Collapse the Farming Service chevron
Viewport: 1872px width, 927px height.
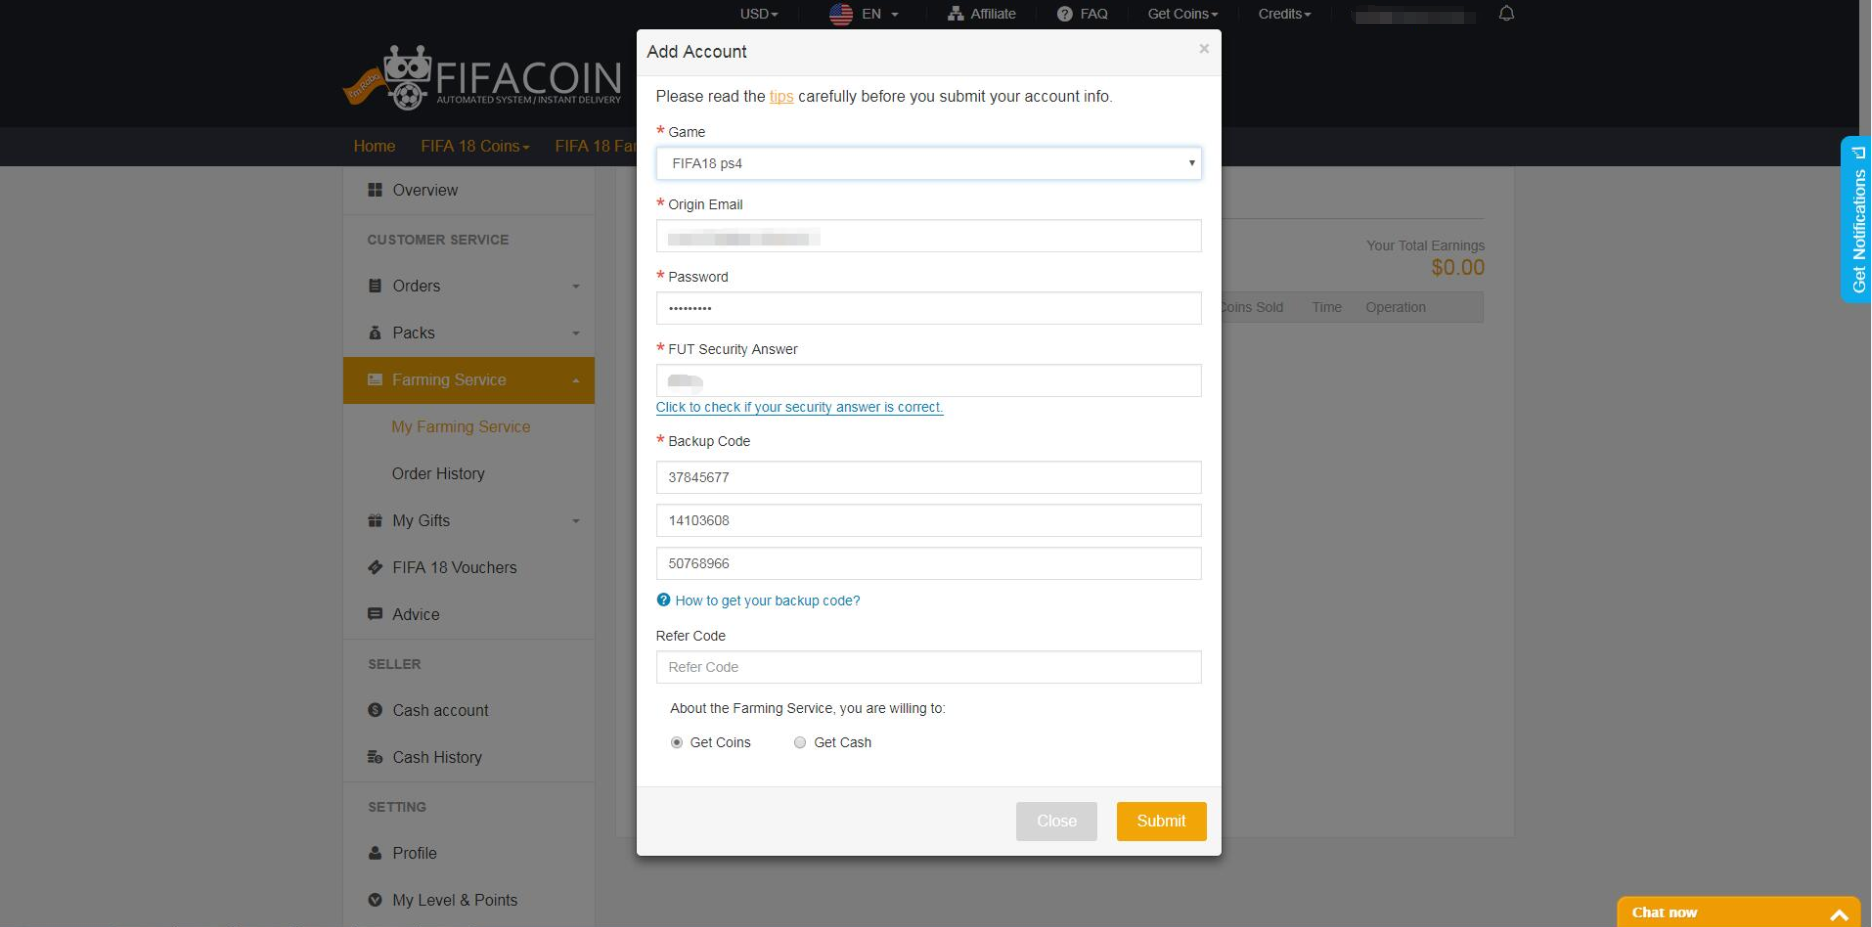[x=576, y=381]
